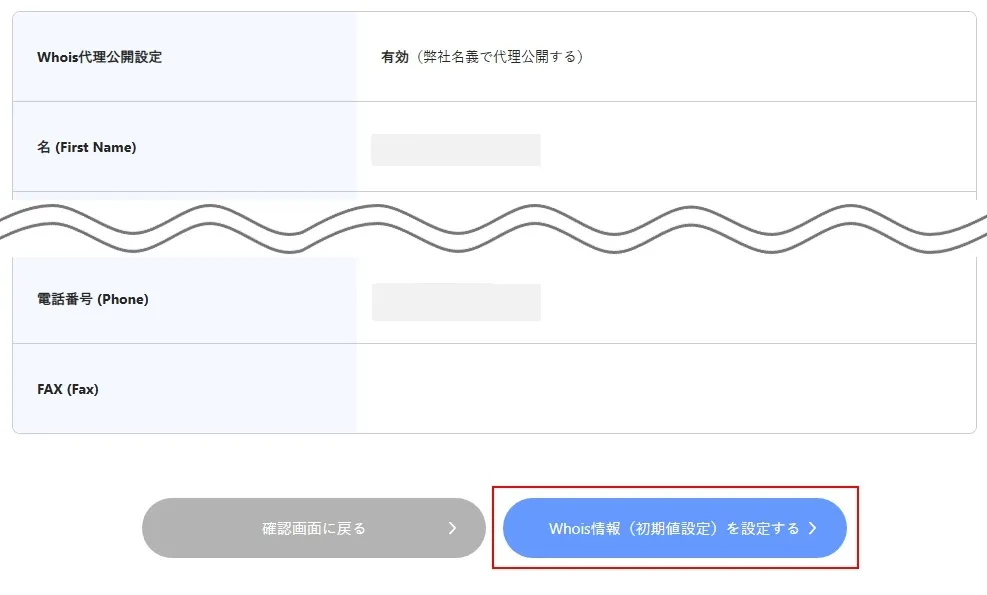Click the wavy omitted-section divider line
Viewport: 987px width, 595px height.
click(494, 229)
